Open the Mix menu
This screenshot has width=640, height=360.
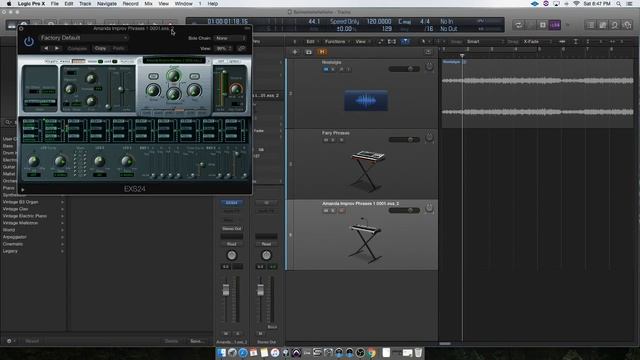[149, 4]
